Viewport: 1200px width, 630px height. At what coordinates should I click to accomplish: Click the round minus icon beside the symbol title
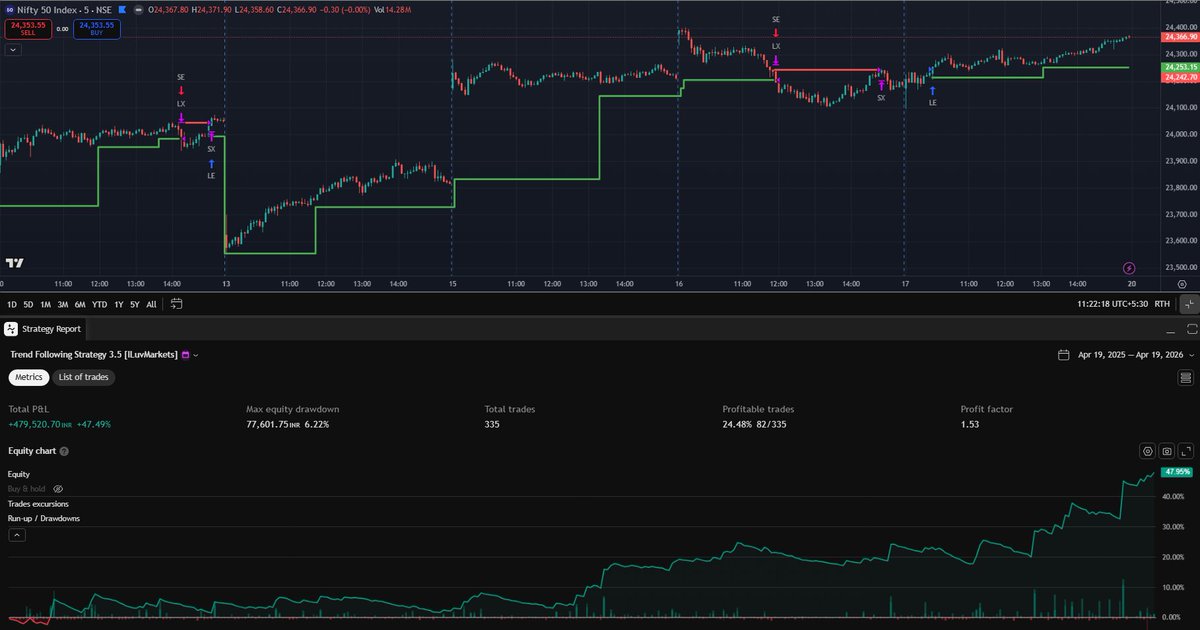pyautogui.click(x=138, y=10)
